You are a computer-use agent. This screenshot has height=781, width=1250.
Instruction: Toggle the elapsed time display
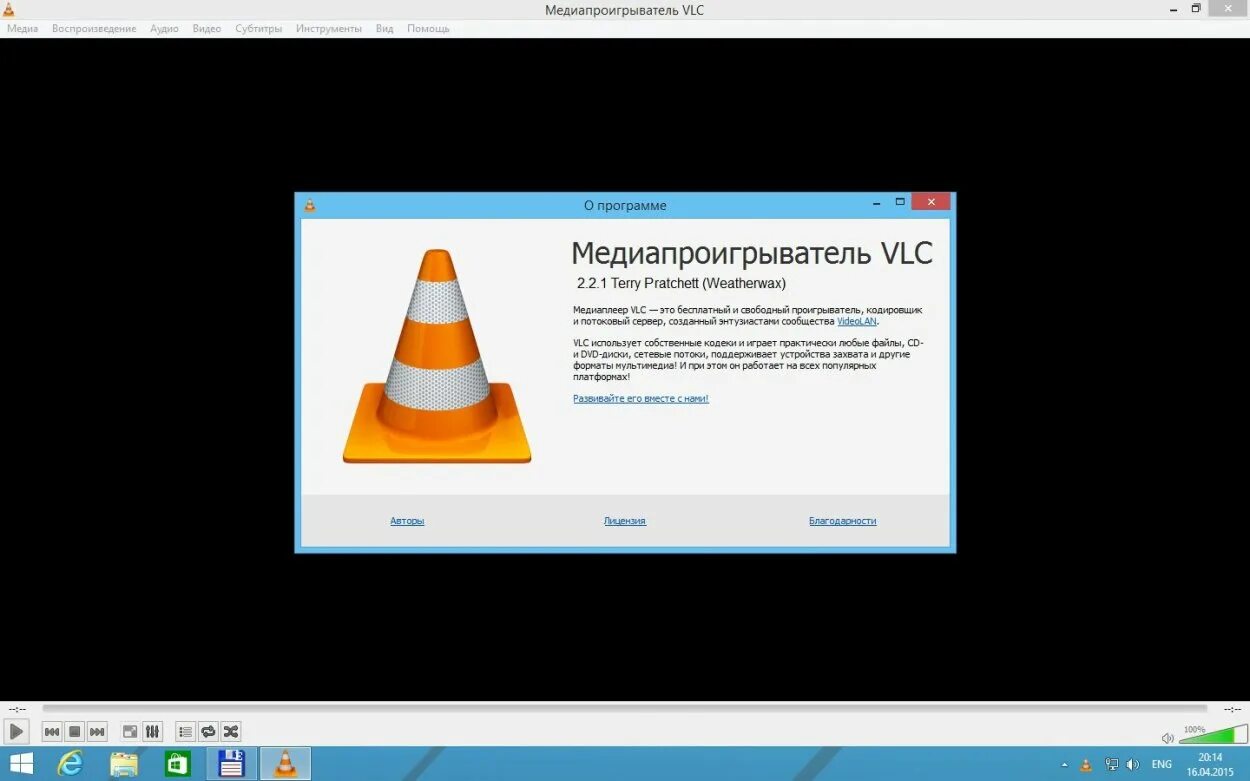click(x=17, y=709)
